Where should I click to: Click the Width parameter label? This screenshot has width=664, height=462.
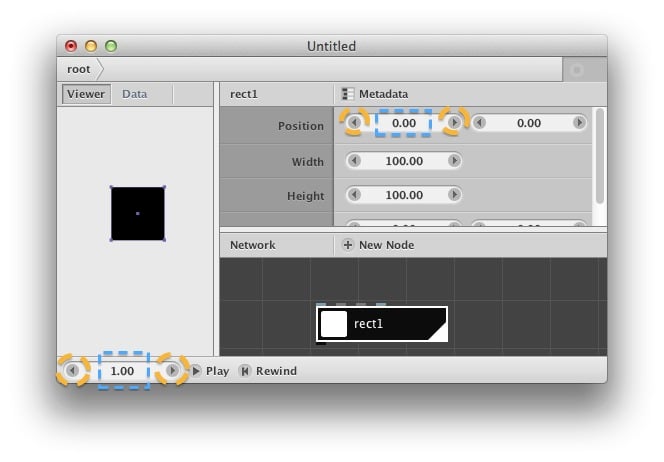307,162
